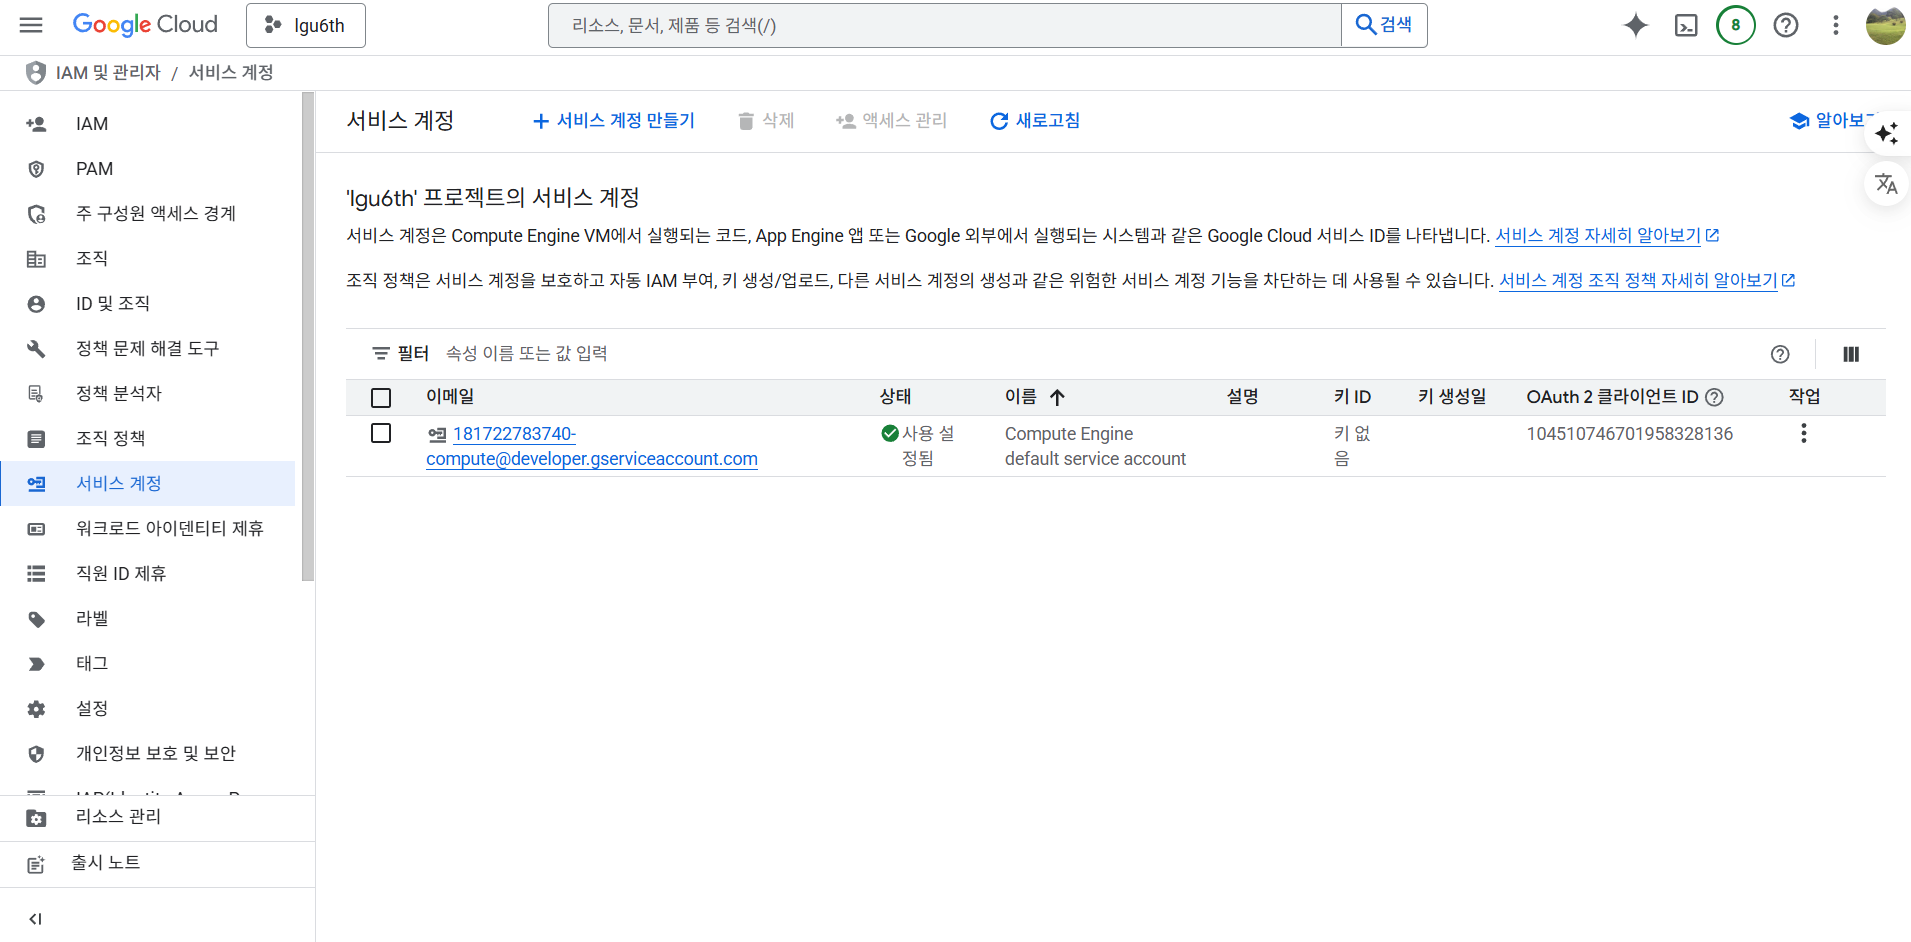Screen dimensions: 1911x942
Task: Open the compute@developer service account email link
Action: tap(592, 446)
